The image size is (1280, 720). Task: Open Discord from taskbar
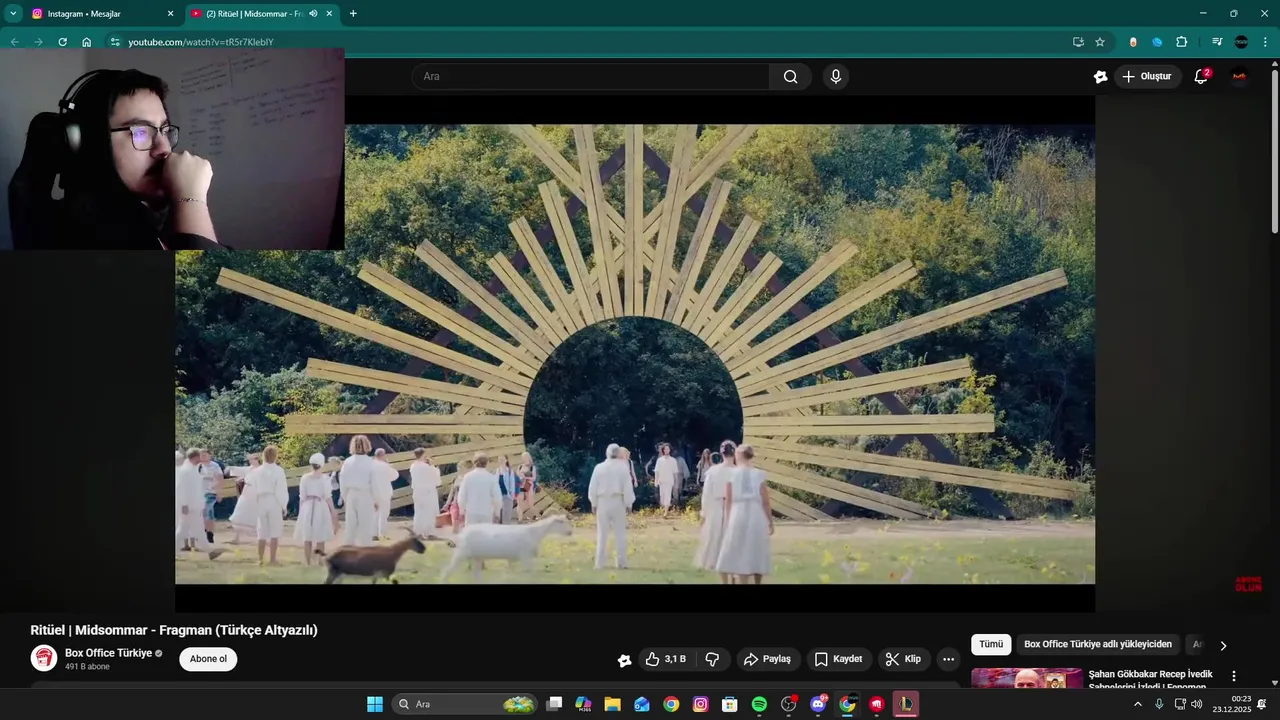(x=818, y=704)
